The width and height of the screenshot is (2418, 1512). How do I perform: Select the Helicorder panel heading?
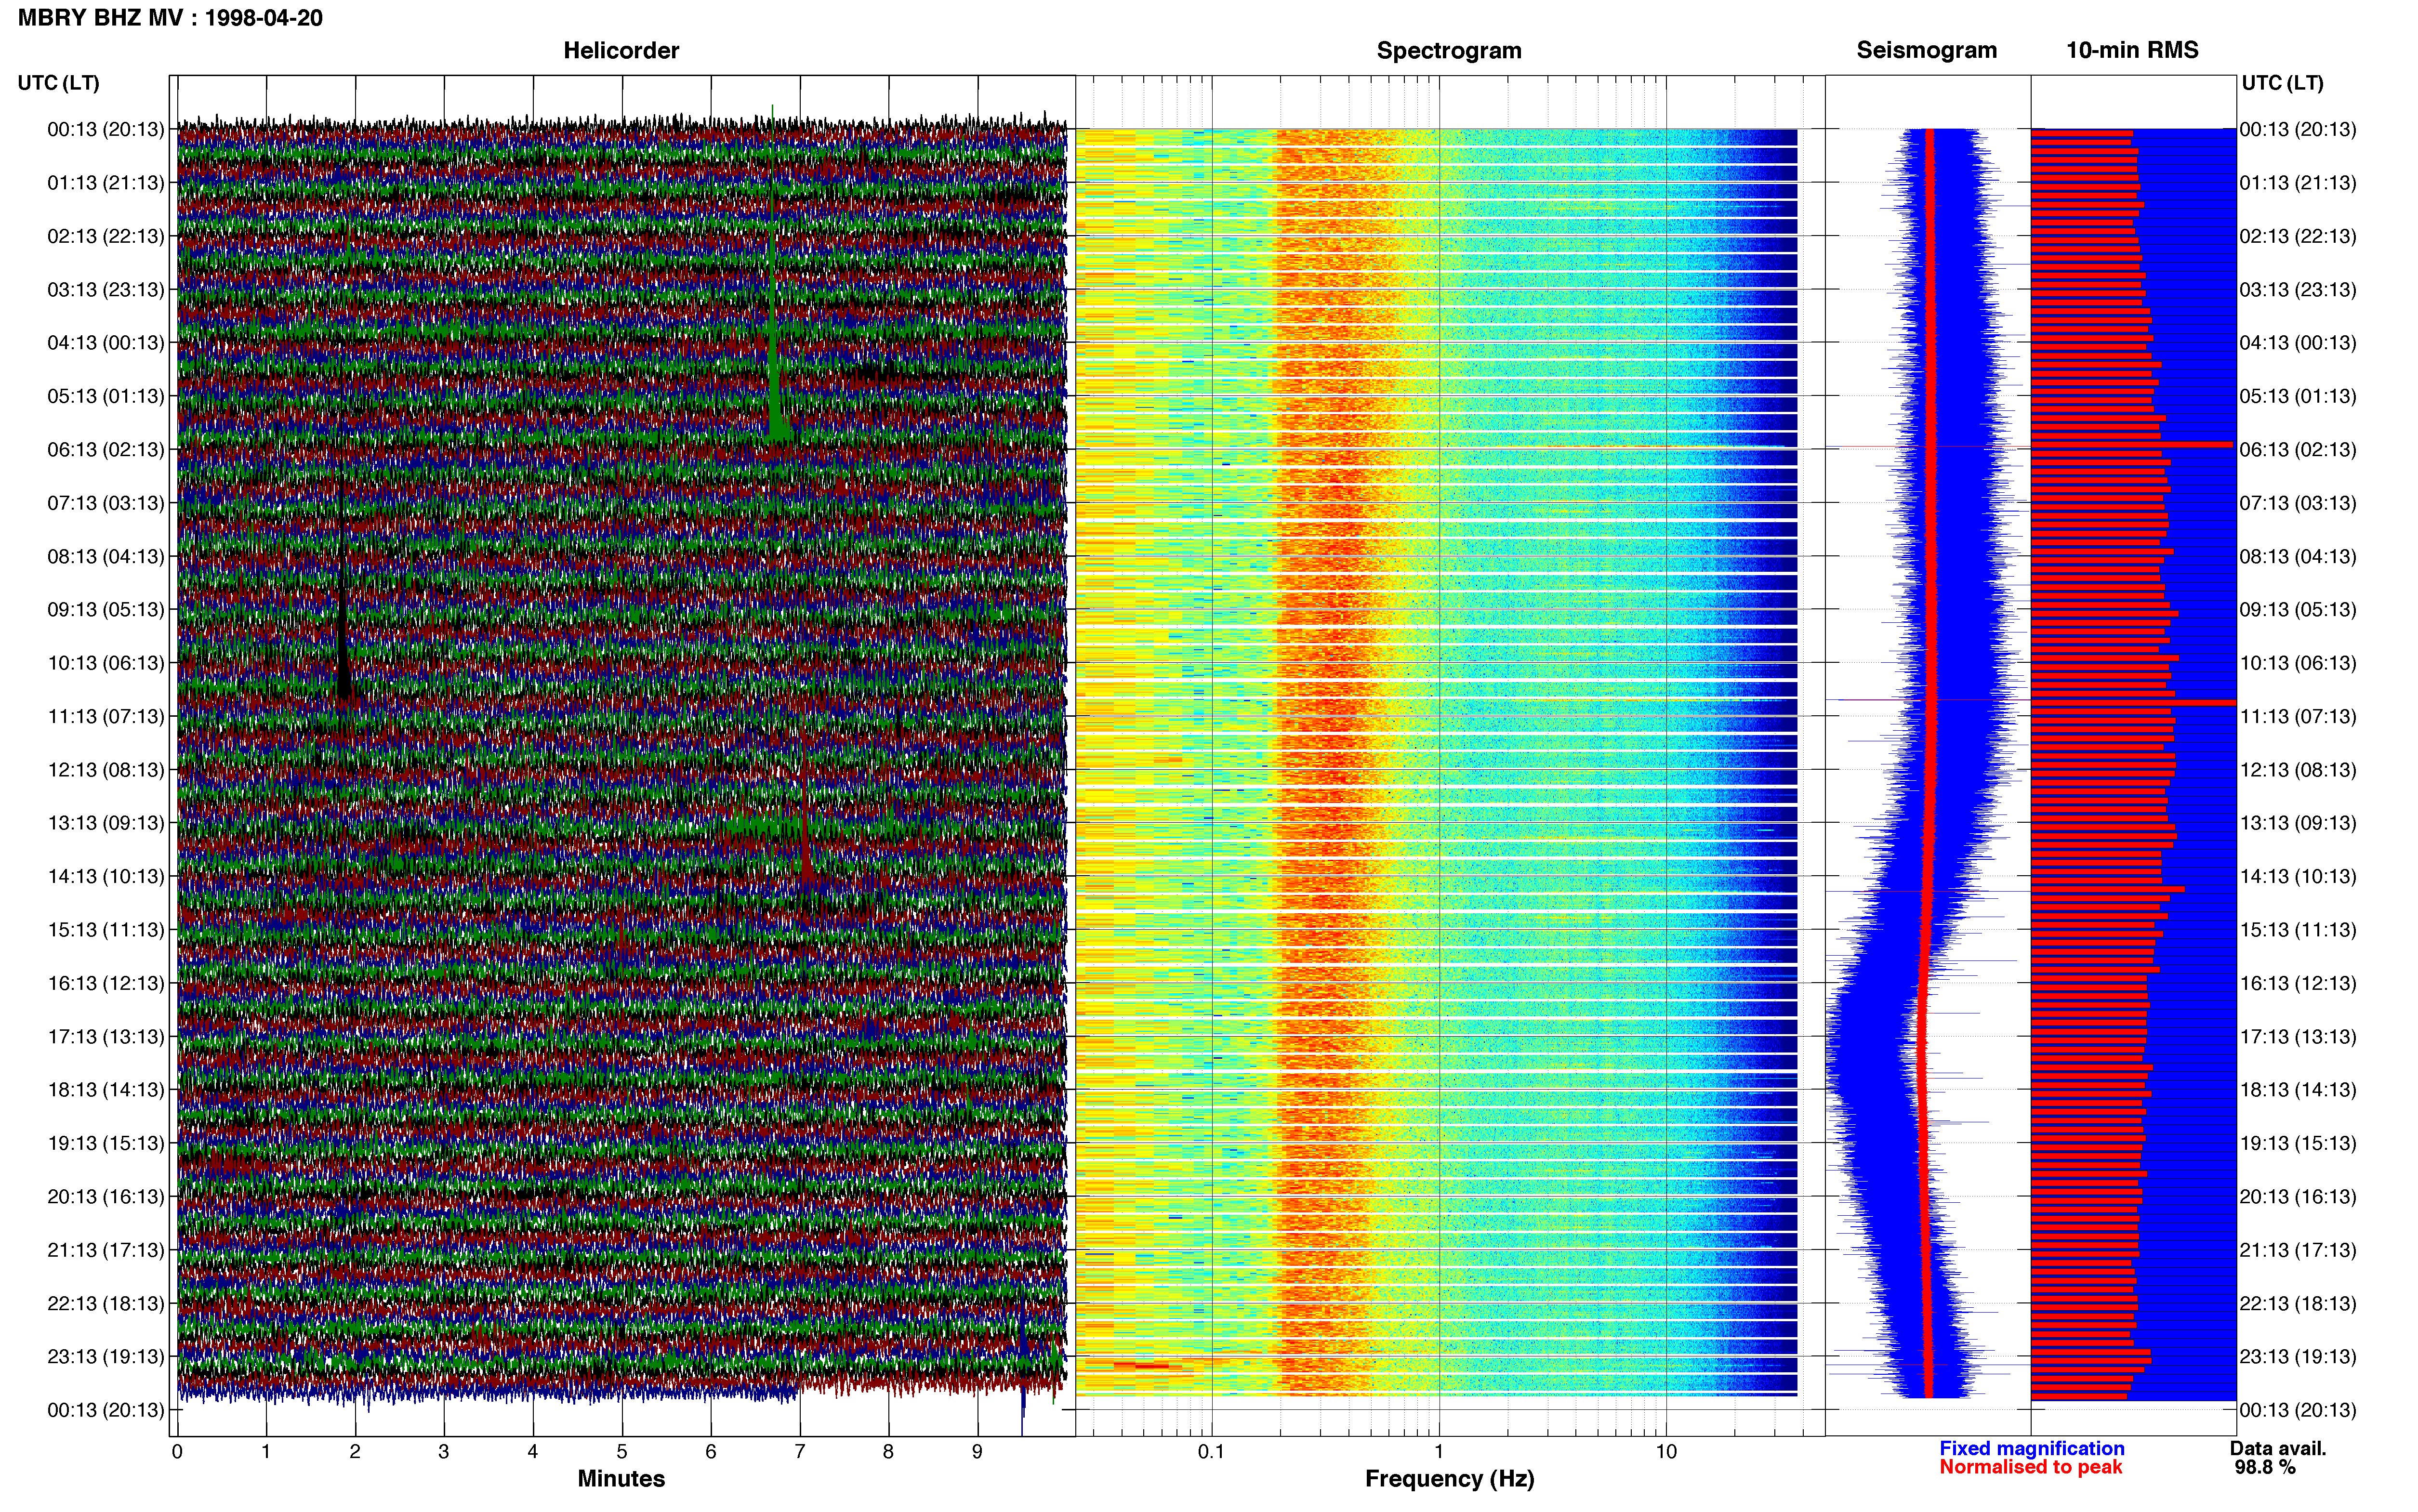[621, 50]
